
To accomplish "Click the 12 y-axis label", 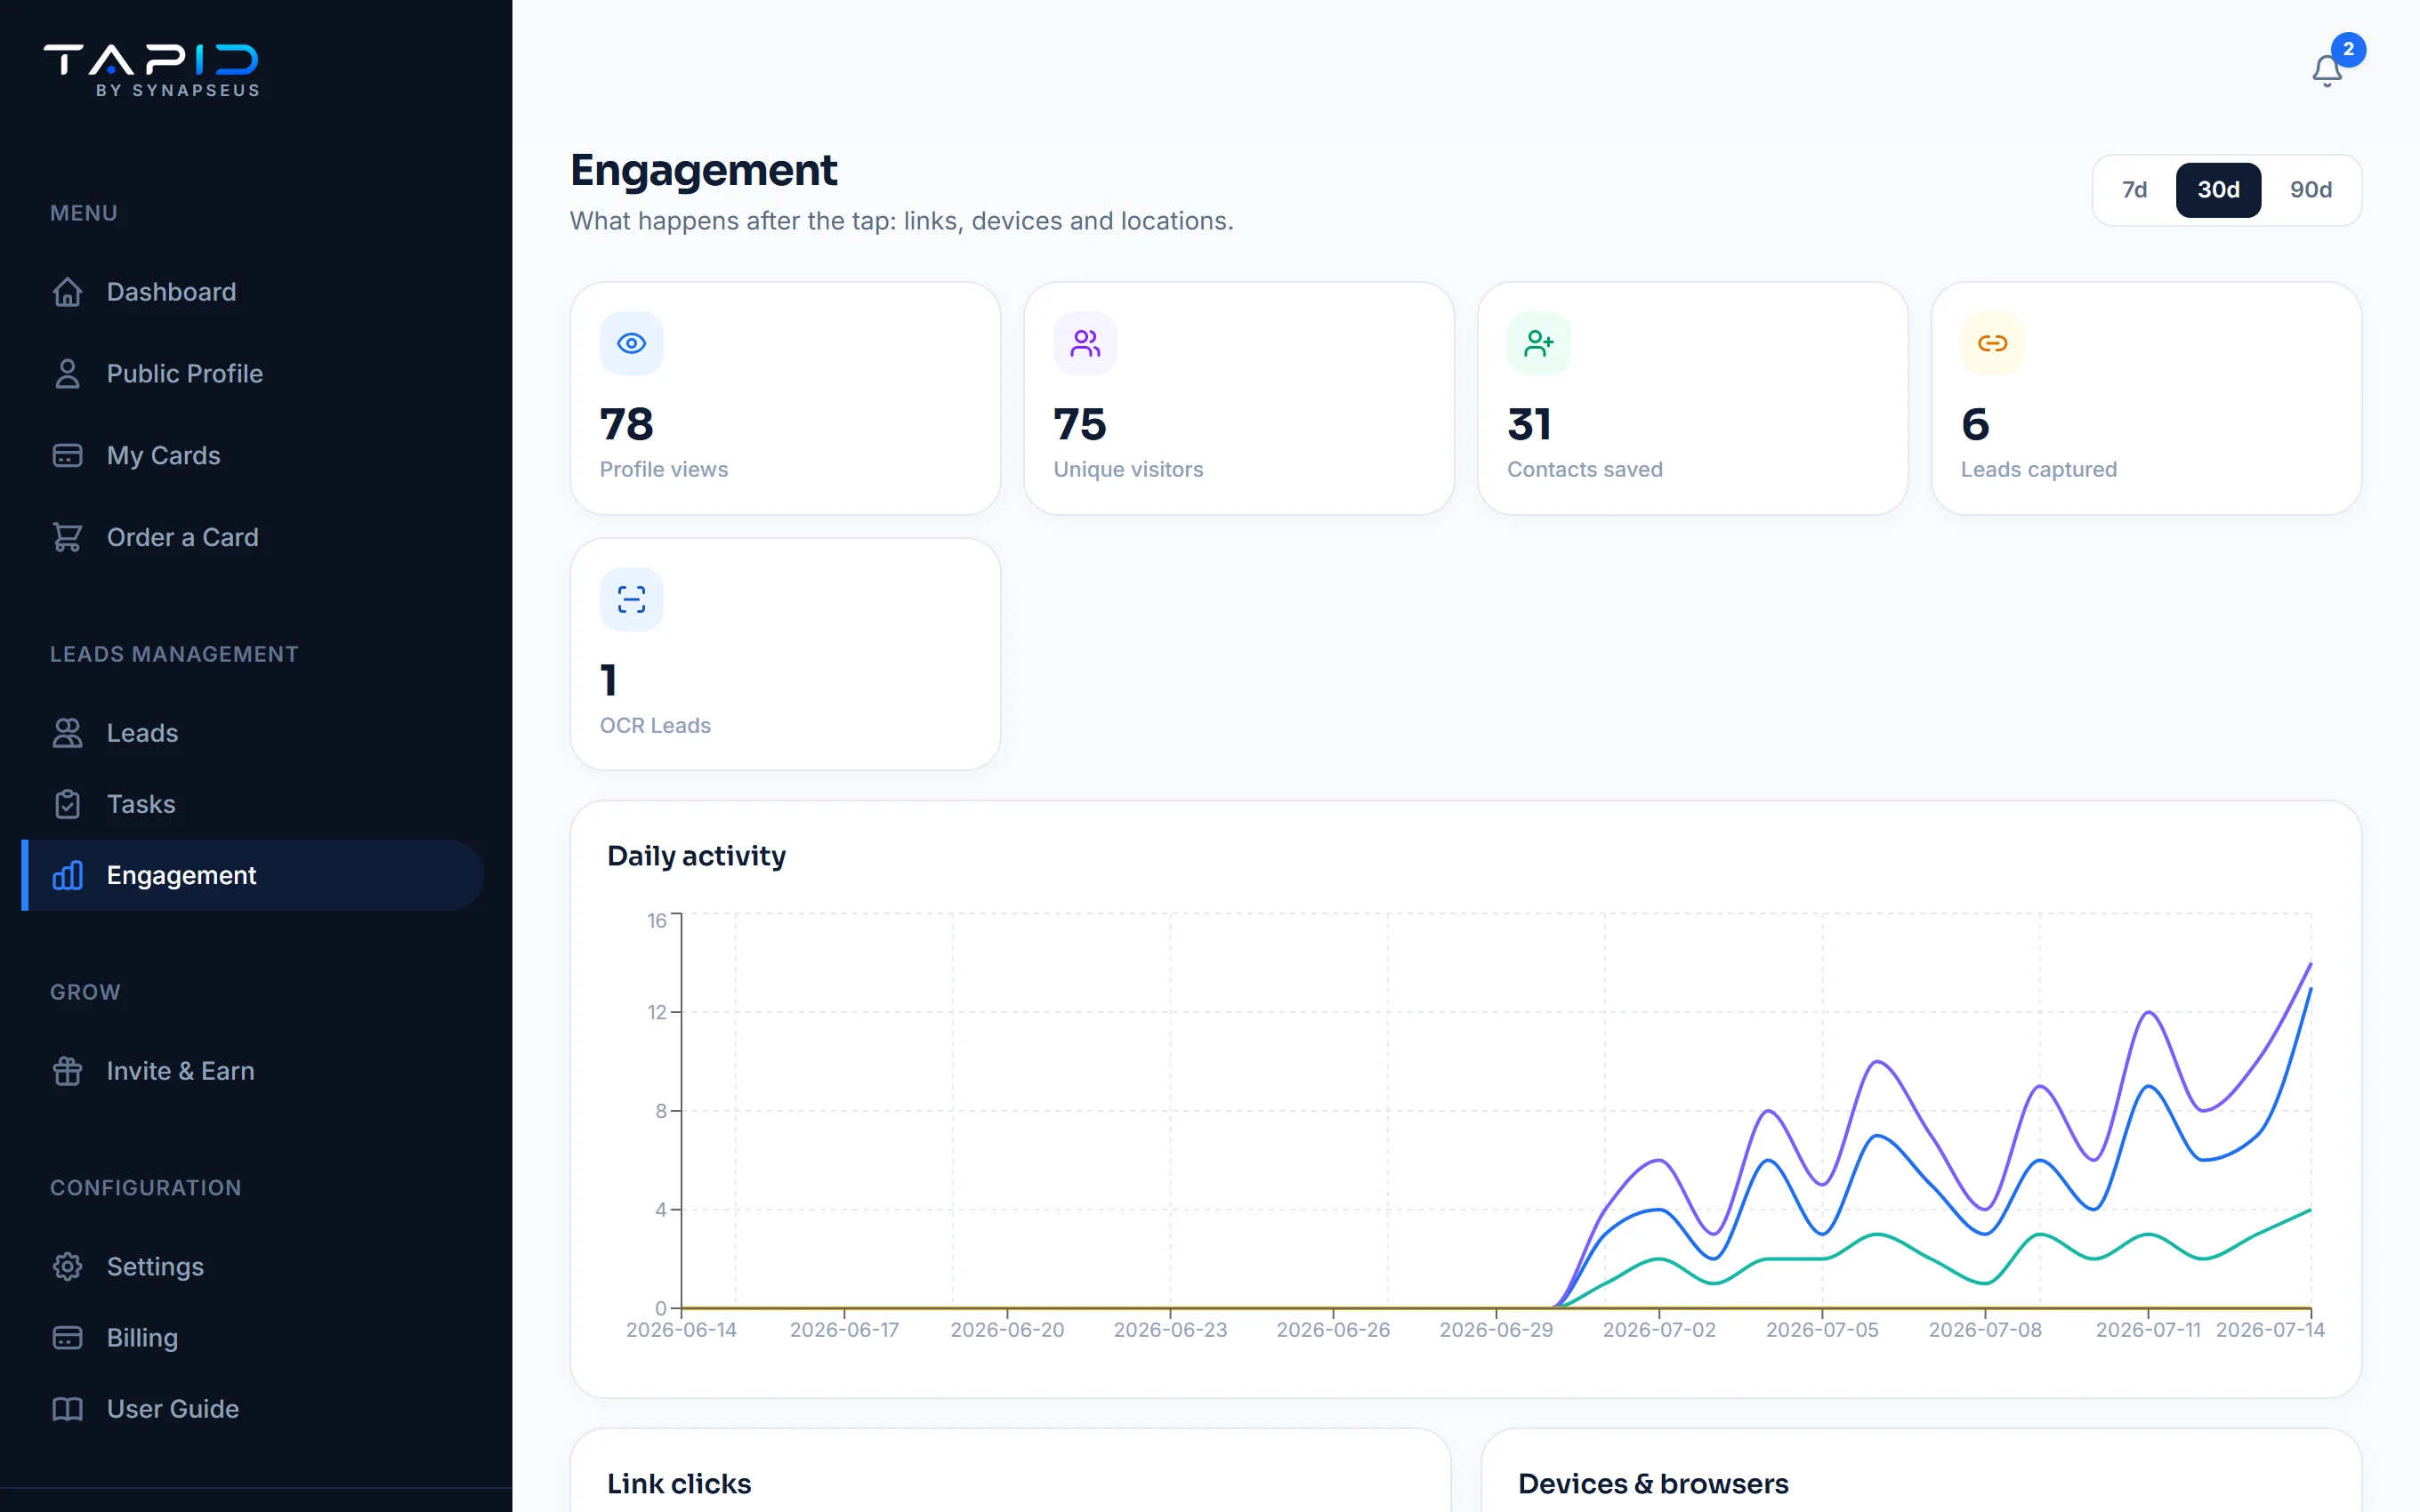I will coord(656,1012).
